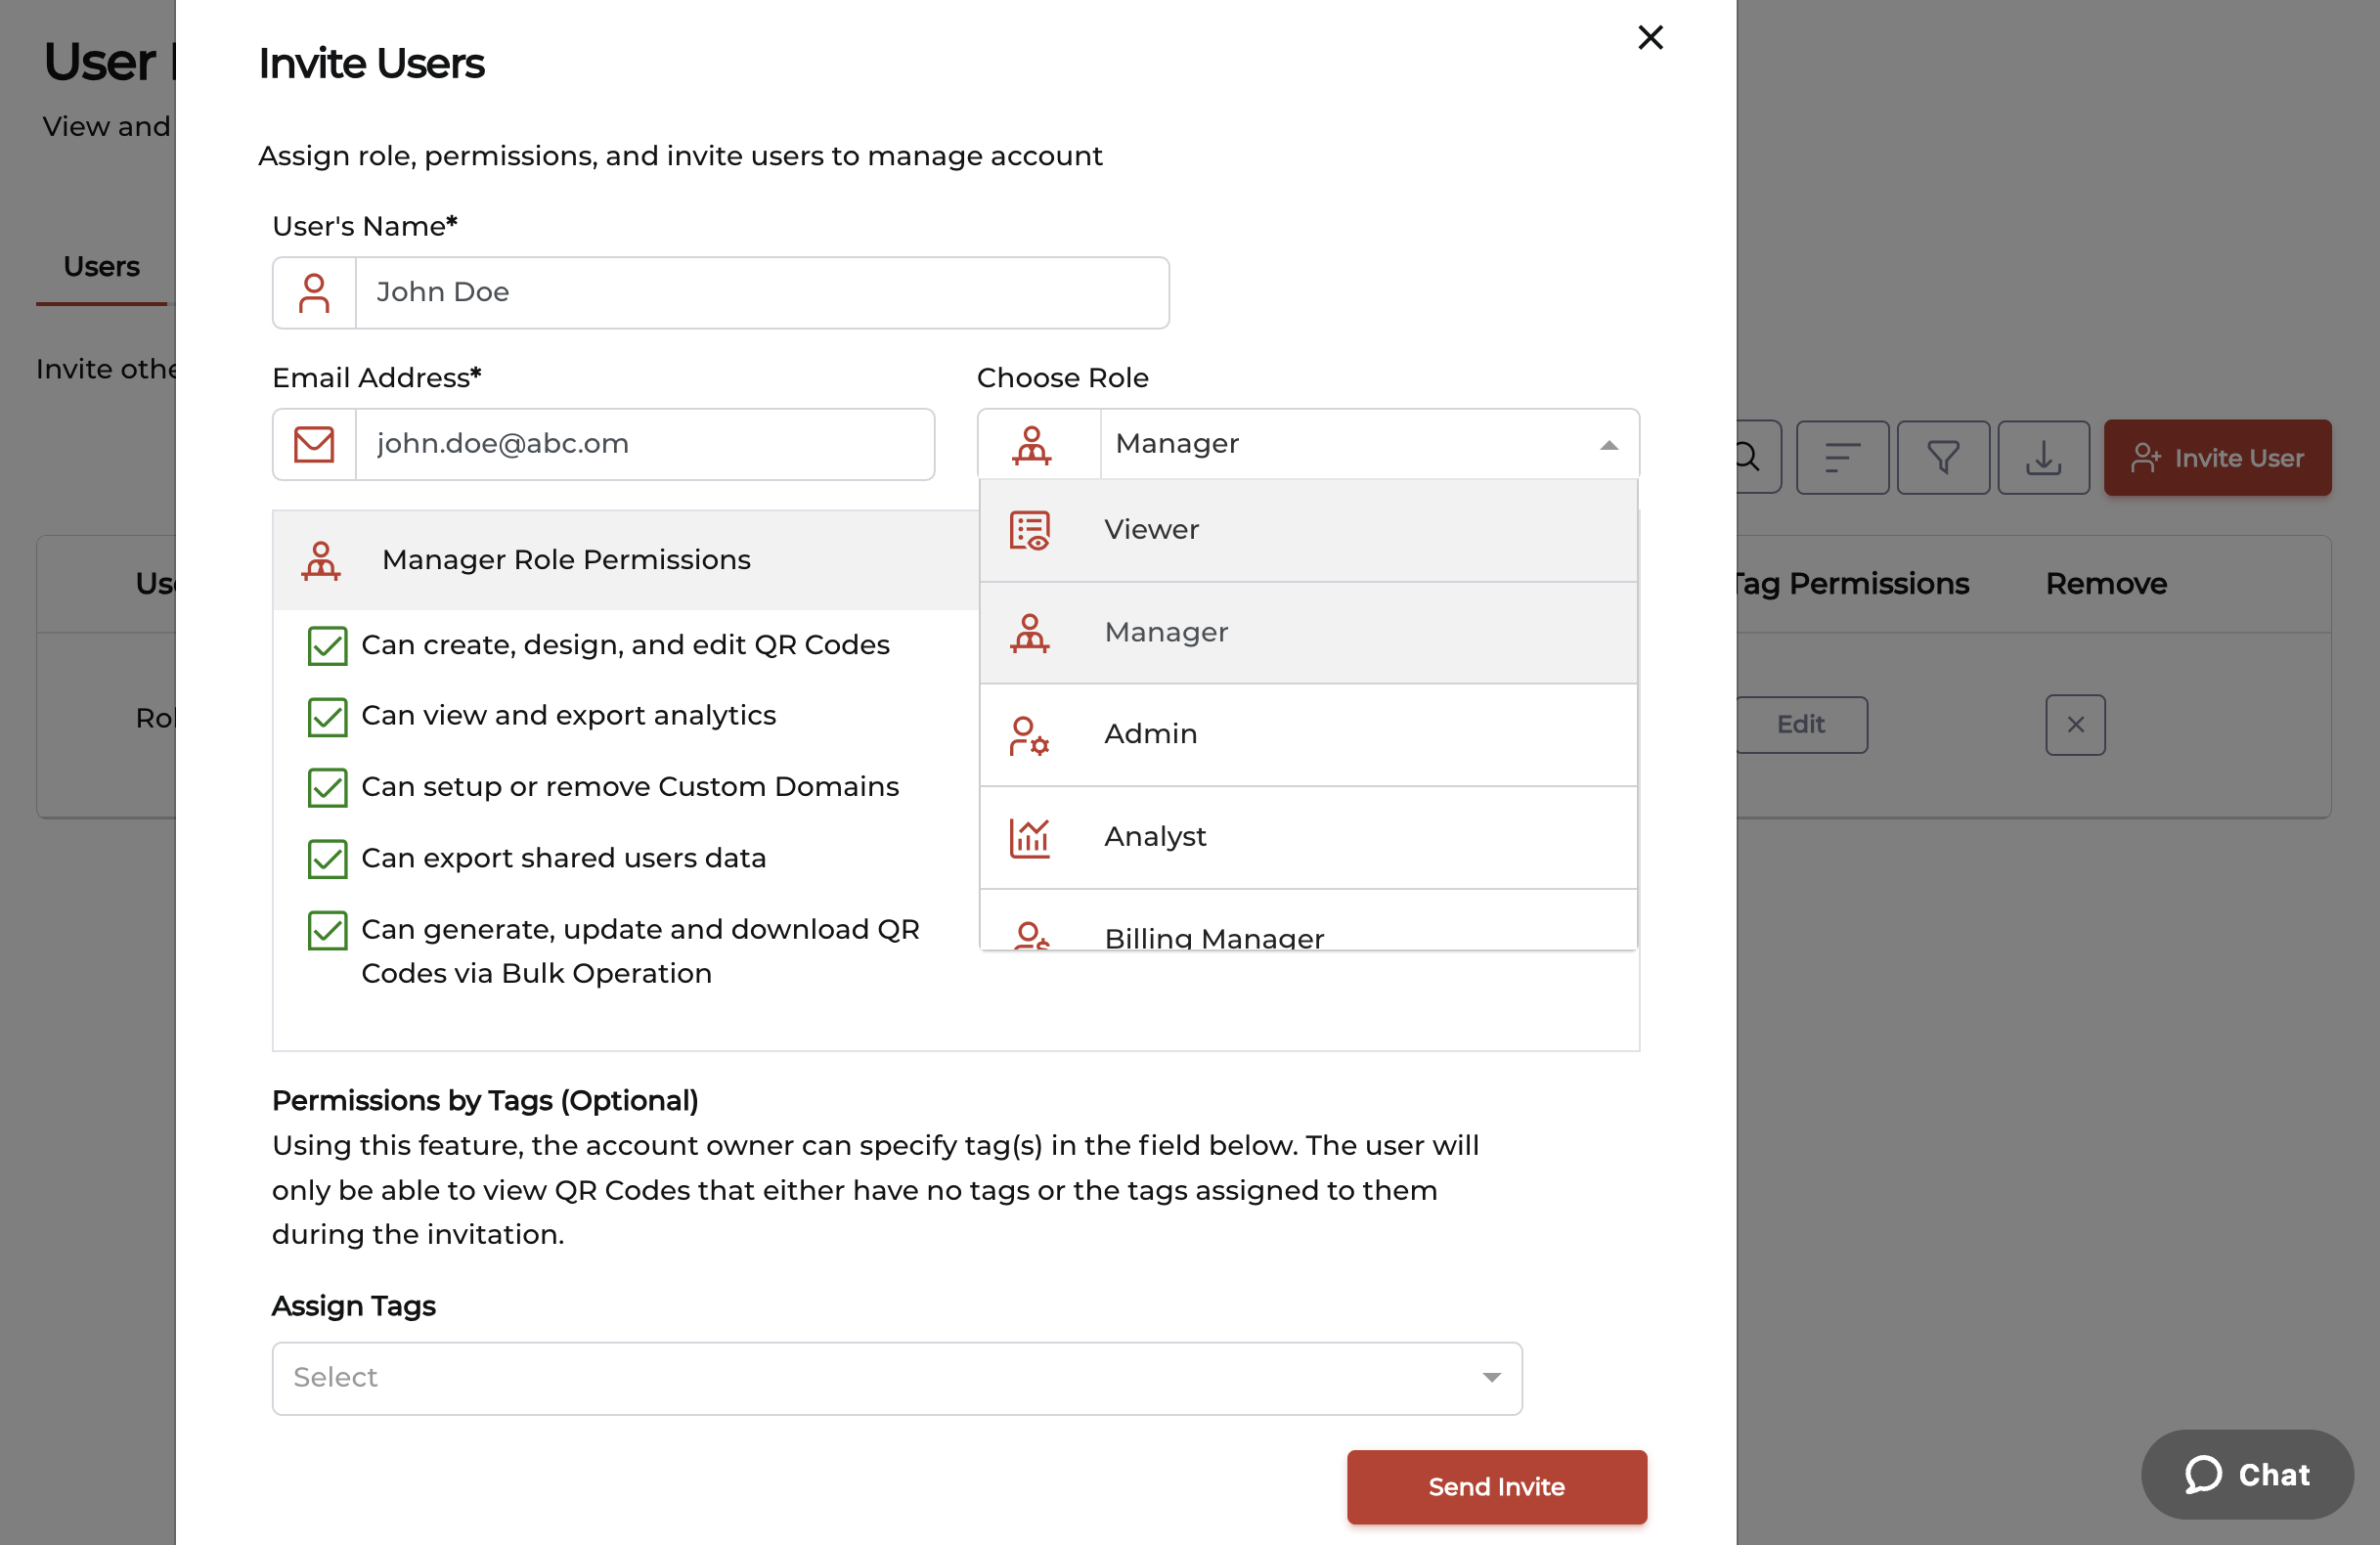Viewport: 2380px width, 1545px height.
Task: Click the Admin gear-person icon
Action: pos(1030,735)
